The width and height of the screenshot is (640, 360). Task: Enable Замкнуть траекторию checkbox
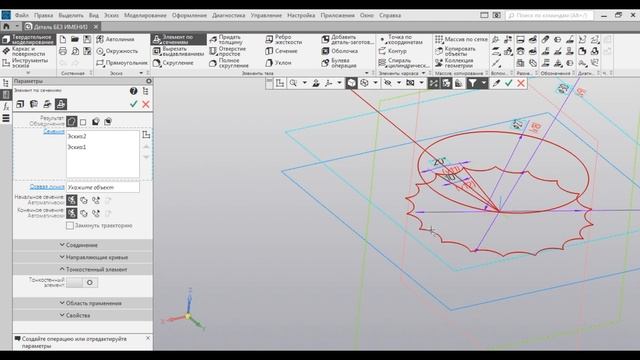(70, 225)
